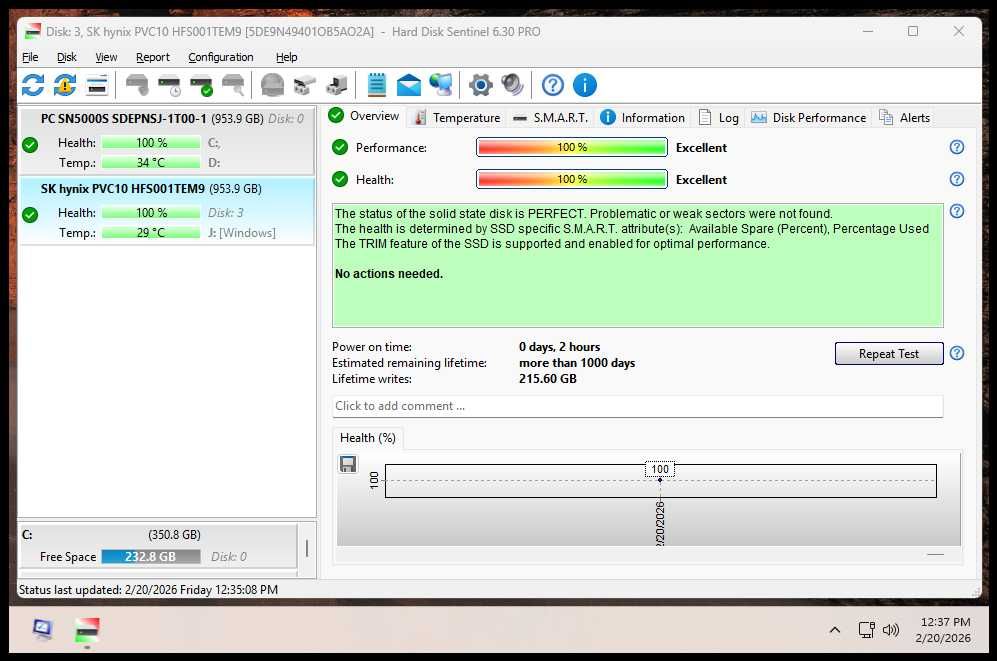The image size is (997, 661).
Task: Click the Refresh disk status toolbar icon
Action: point(32,85)
